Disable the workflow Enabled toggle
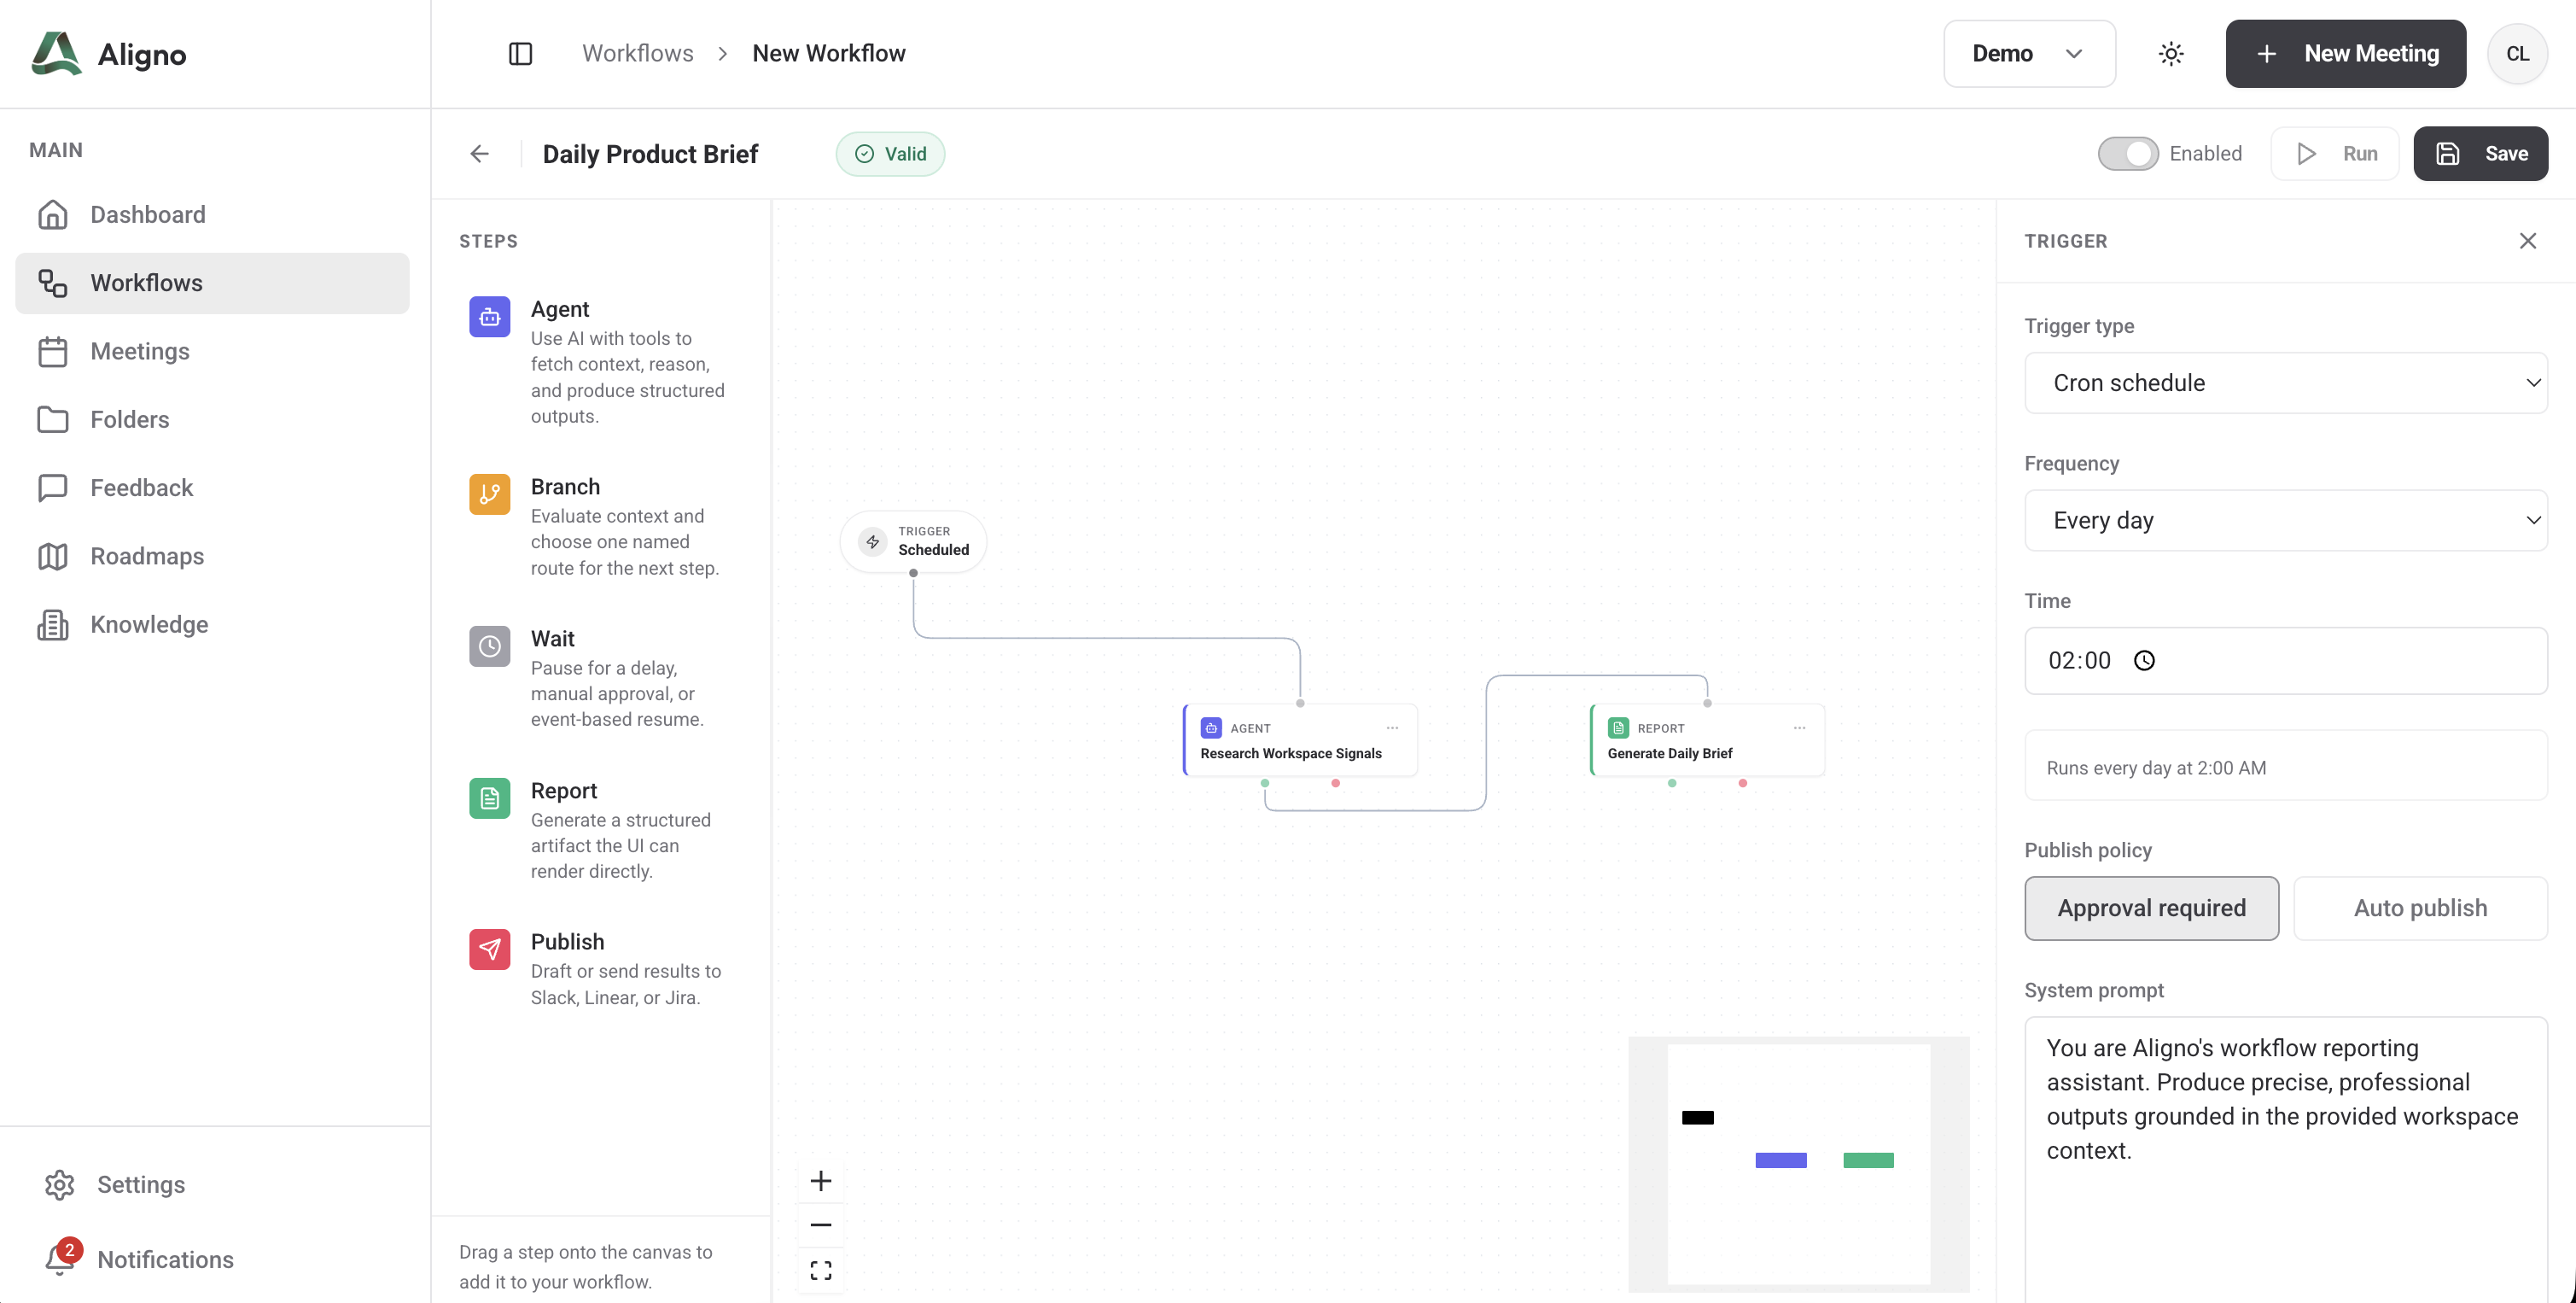The width and height of the screenshot is (2576, 1303). (2127, 153)
